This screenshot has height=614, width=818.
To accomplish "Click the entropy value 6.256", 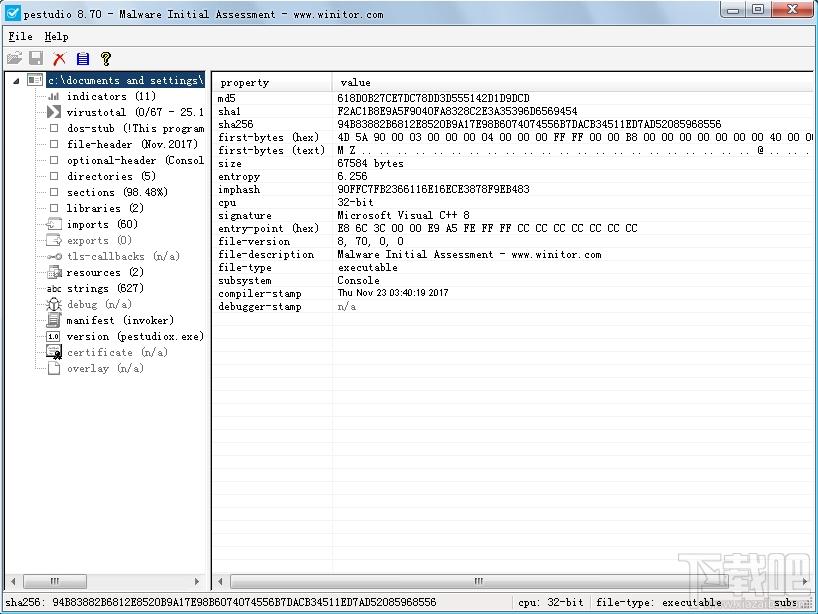I will click(352, 176).
